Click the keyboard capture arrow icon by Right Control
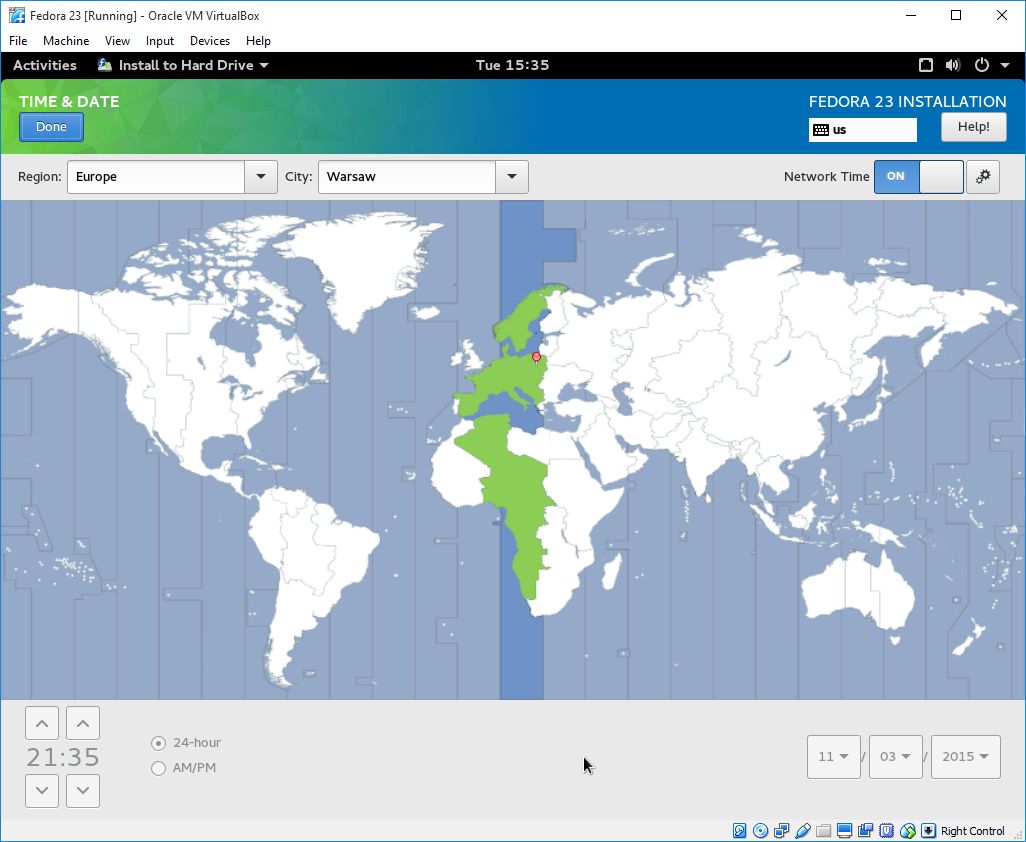1026x842 pixels. [x=928, y=831]
